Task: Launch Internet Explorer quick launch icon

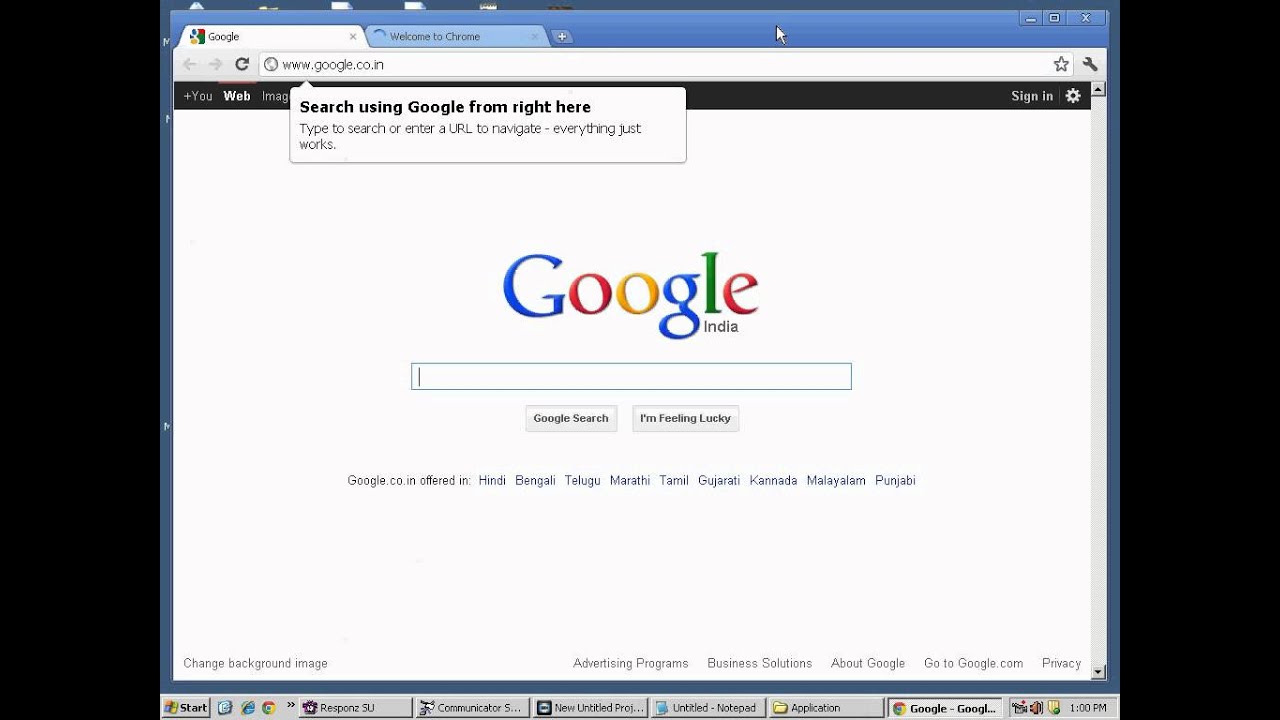Action: tap(247, 707)
